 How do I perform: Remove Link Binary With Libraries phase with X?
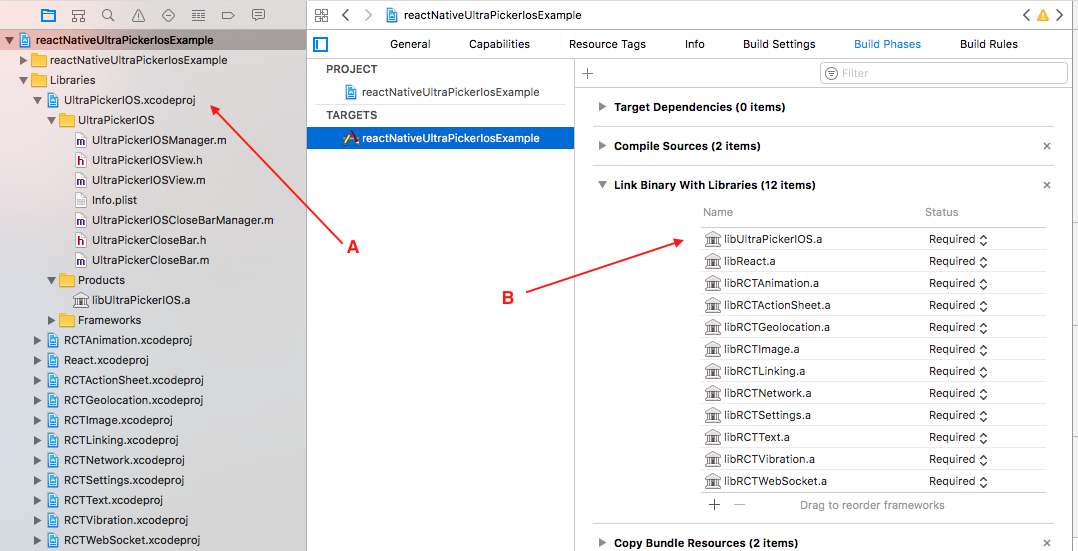[1047, 185]
